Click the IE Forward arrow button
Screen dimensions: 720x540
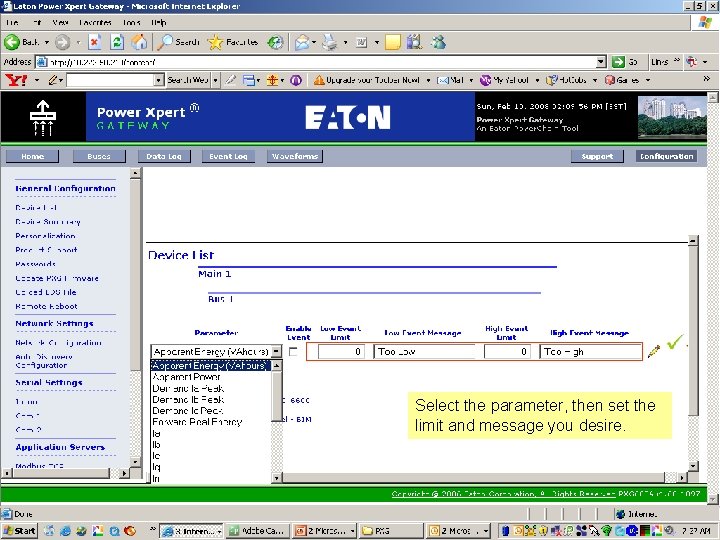click(x=62, y=43)
